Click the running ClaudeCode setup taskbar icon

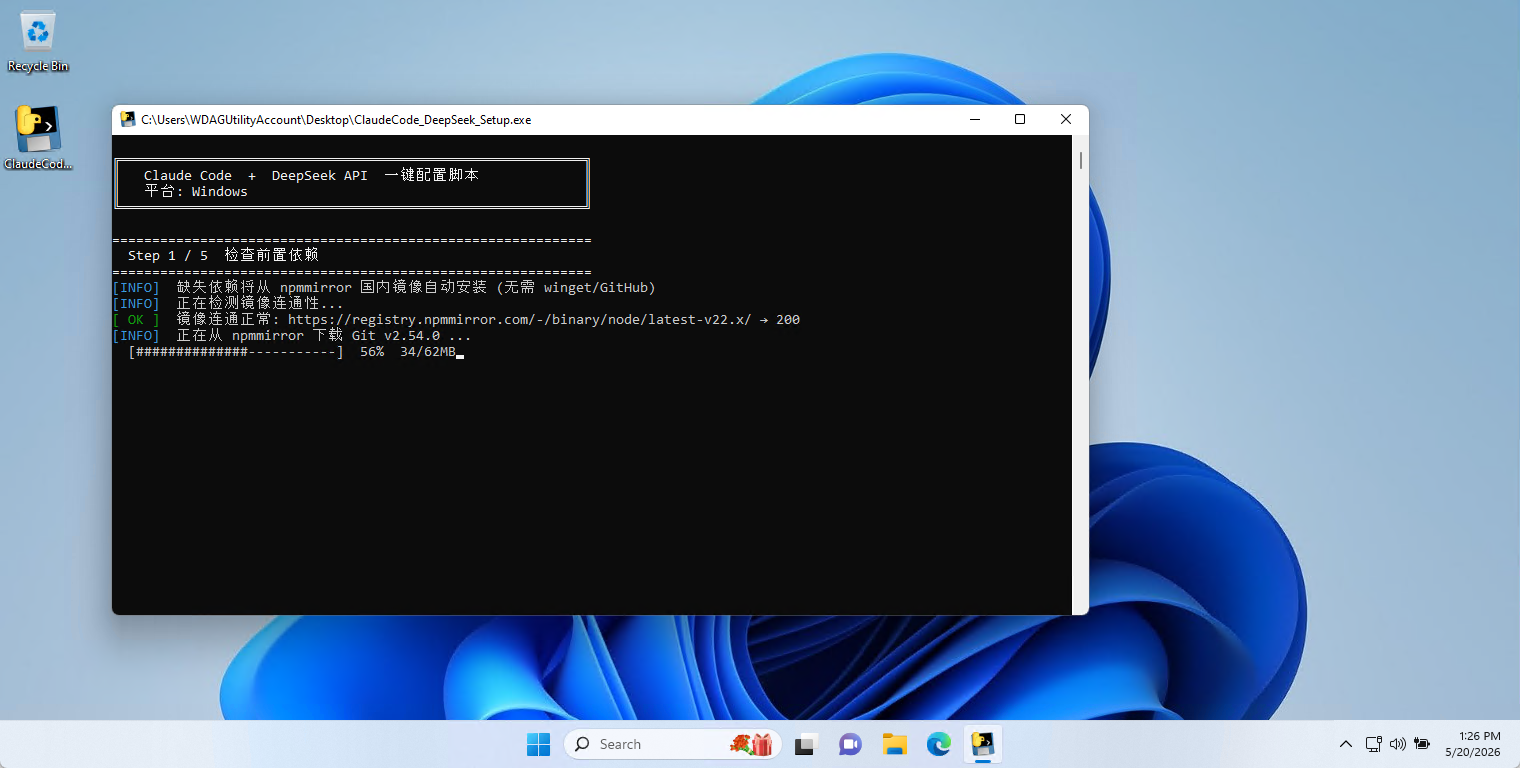pyautogui.click(x=983, y=744)
